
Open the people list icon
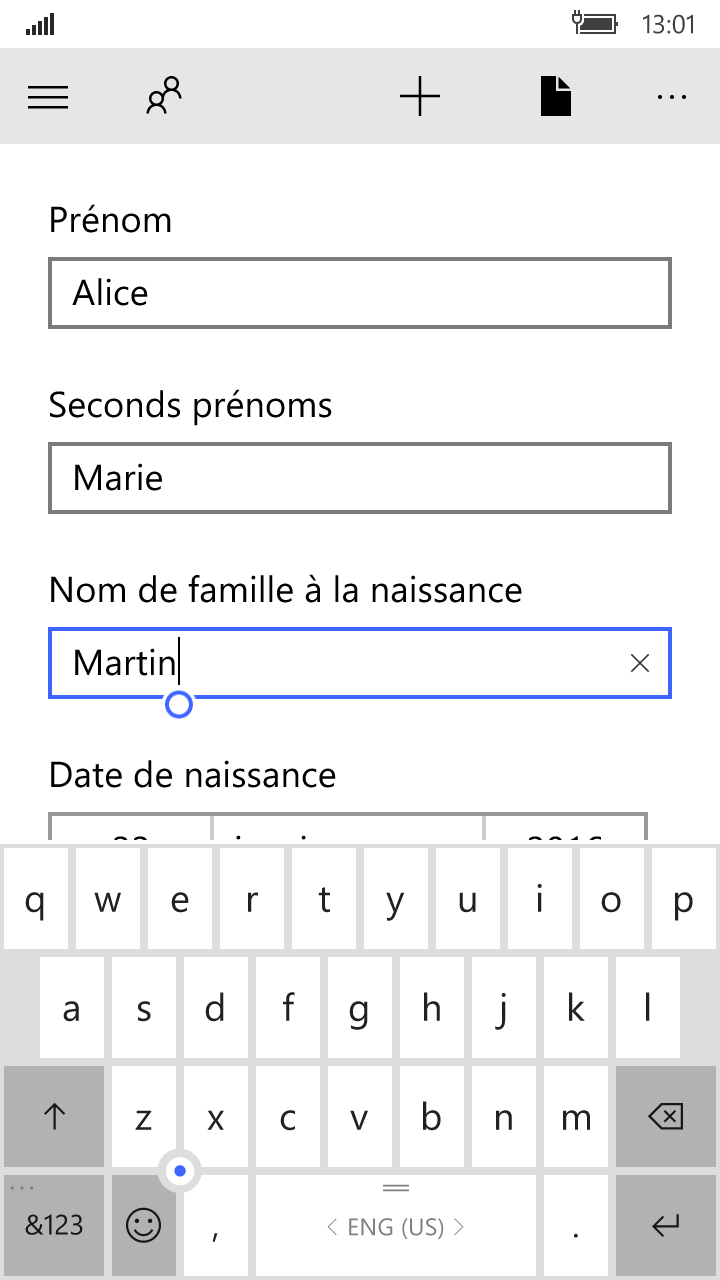(x=164, y=97)
